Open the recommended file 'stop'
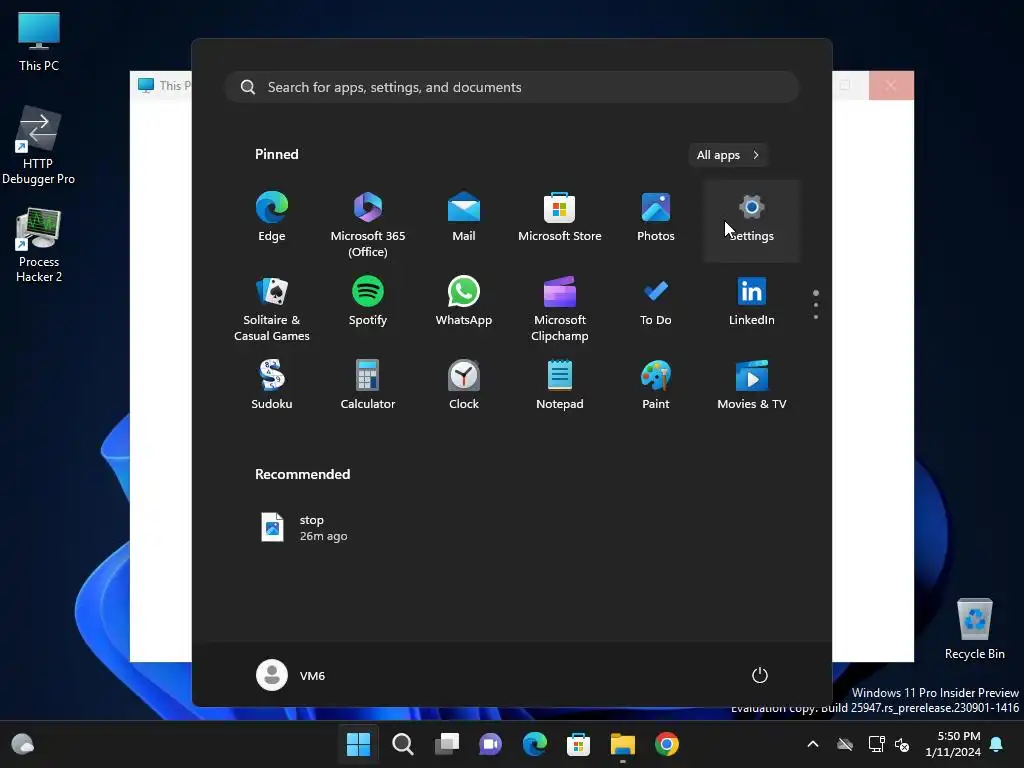Image resolution: width=1024 pixels, height=768 pixels. pos(304,527)
